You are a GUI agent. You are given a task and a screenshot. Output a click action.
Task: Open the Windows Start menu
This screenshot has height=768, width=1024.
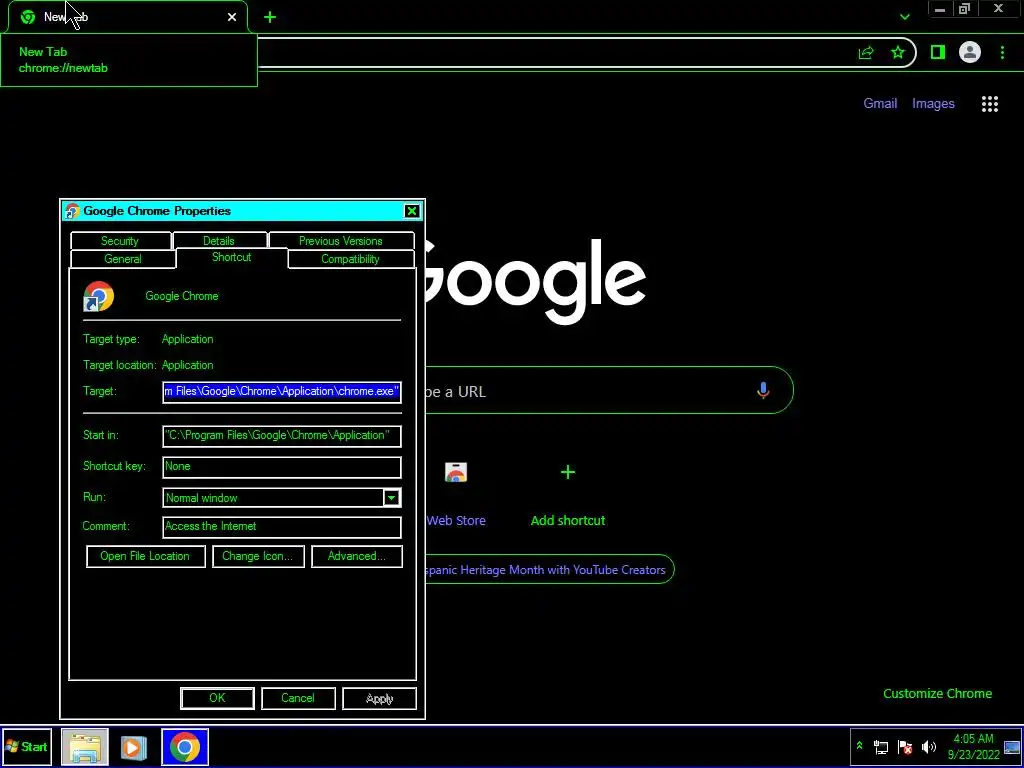pyautogui.click(x=26, y=746)
